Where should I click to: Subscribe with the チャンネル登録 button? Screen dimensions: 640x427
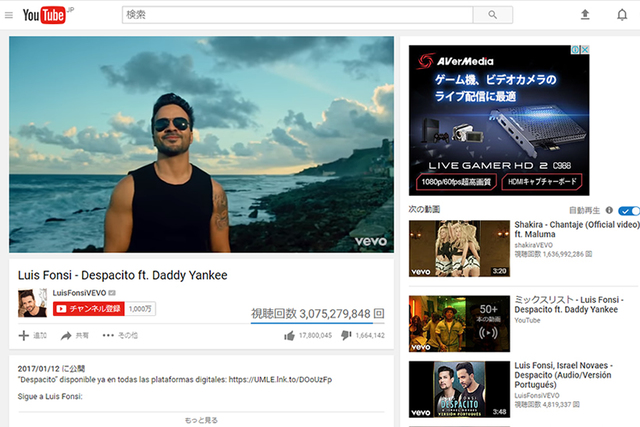tap(89, 309)
